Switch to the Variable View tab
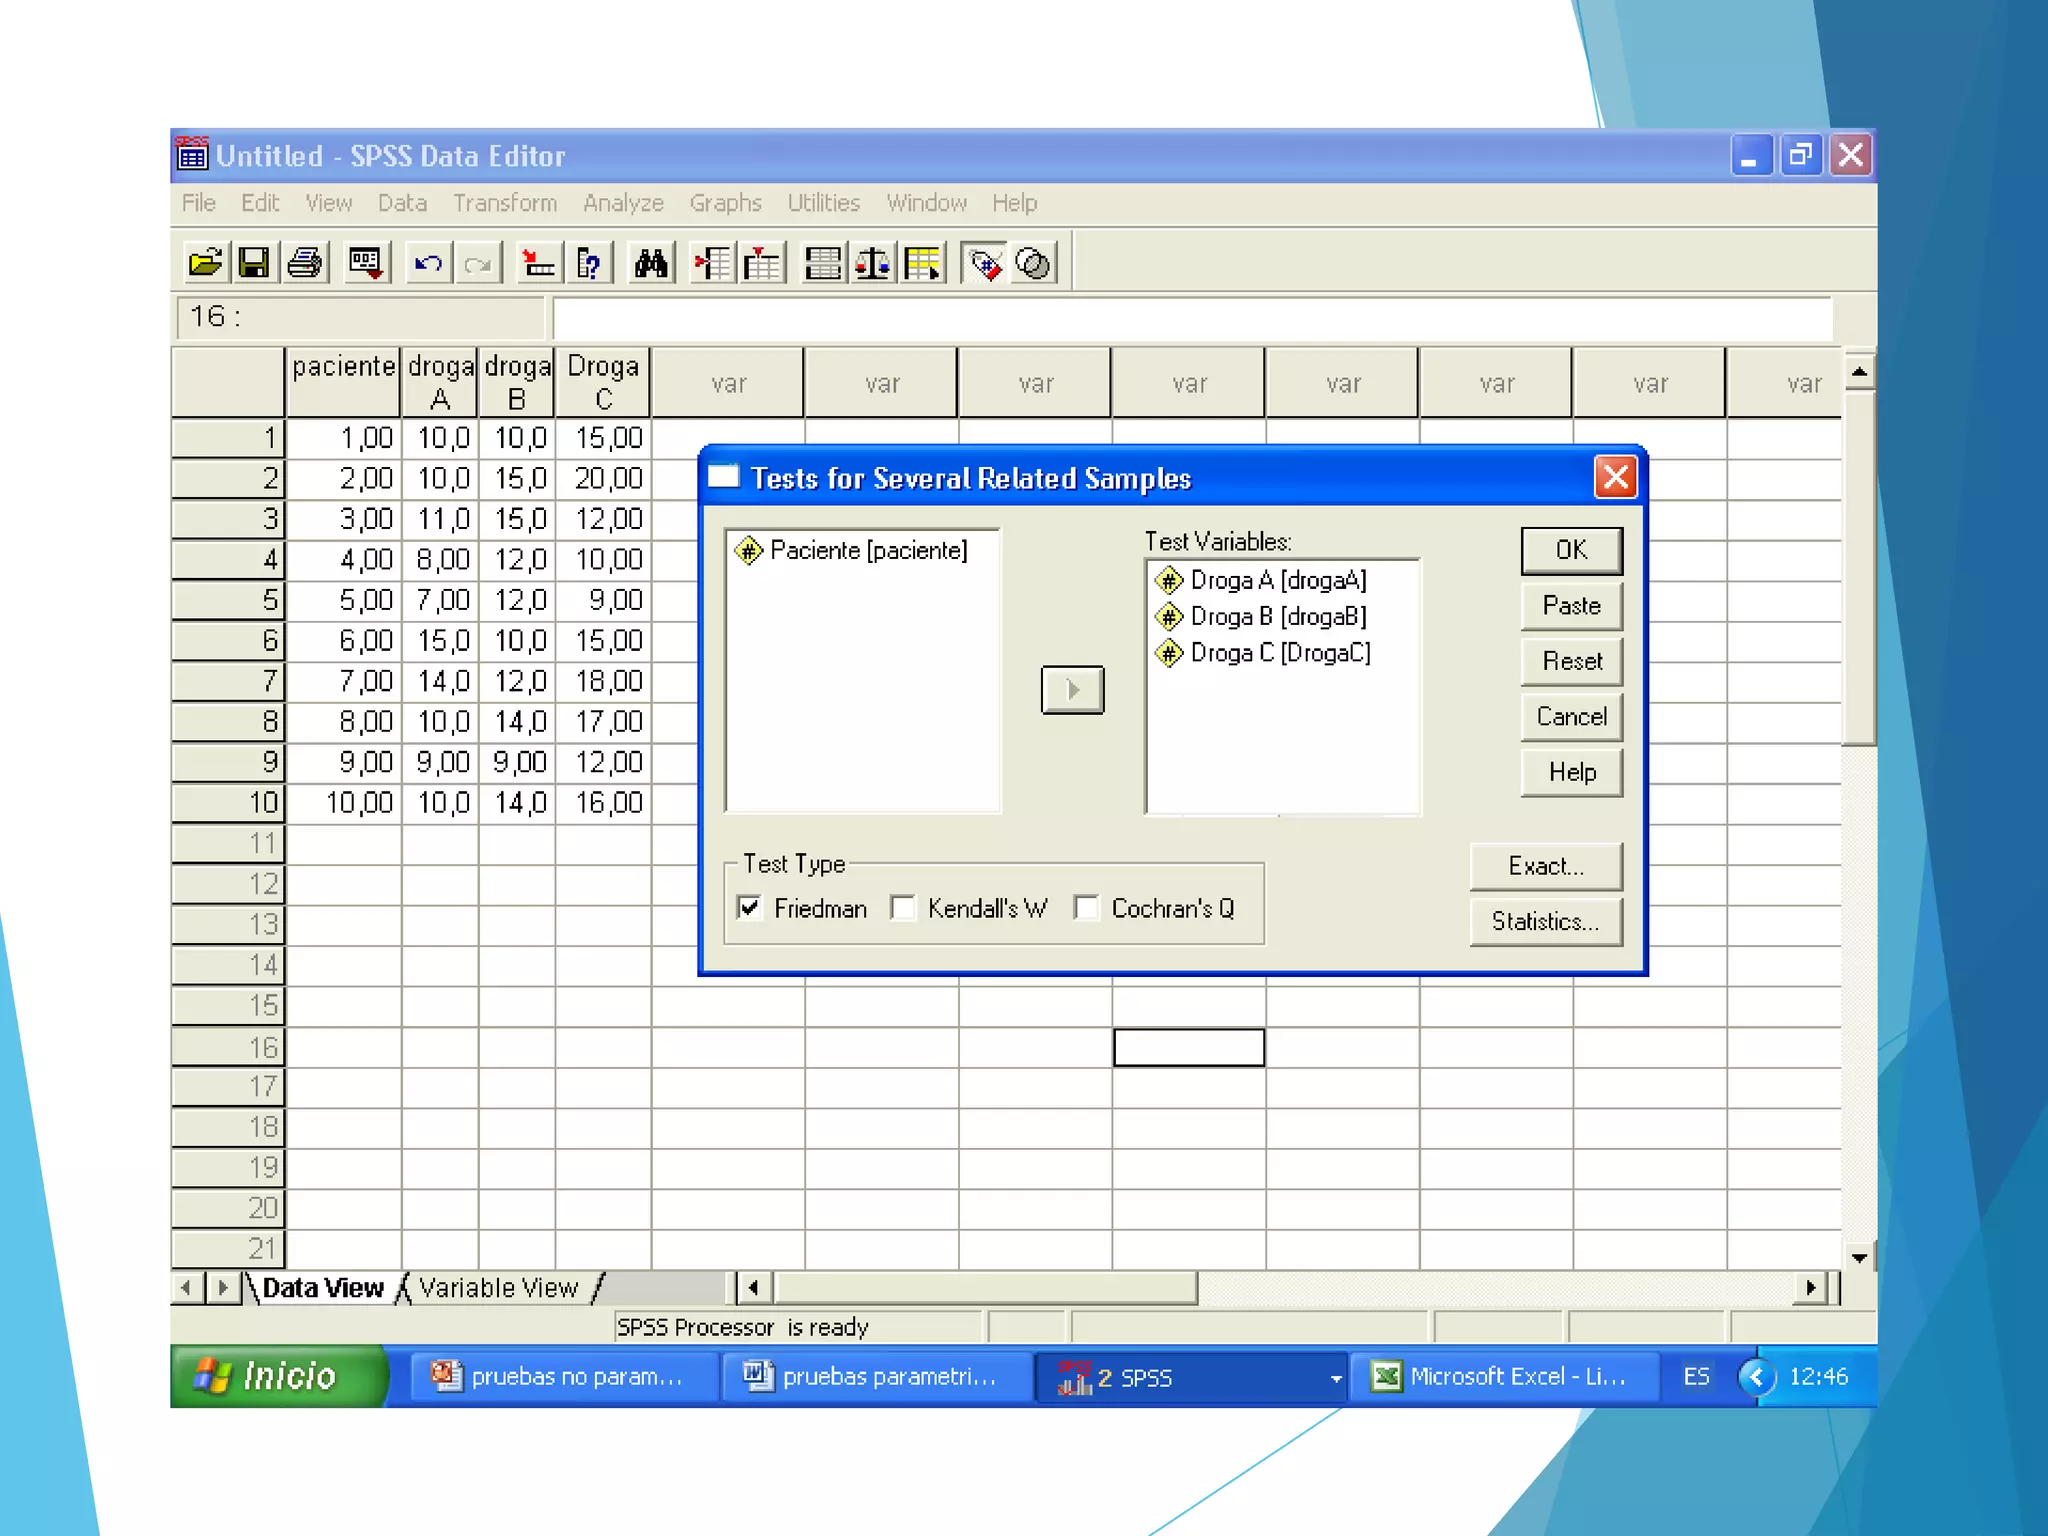 (498, 1288)
